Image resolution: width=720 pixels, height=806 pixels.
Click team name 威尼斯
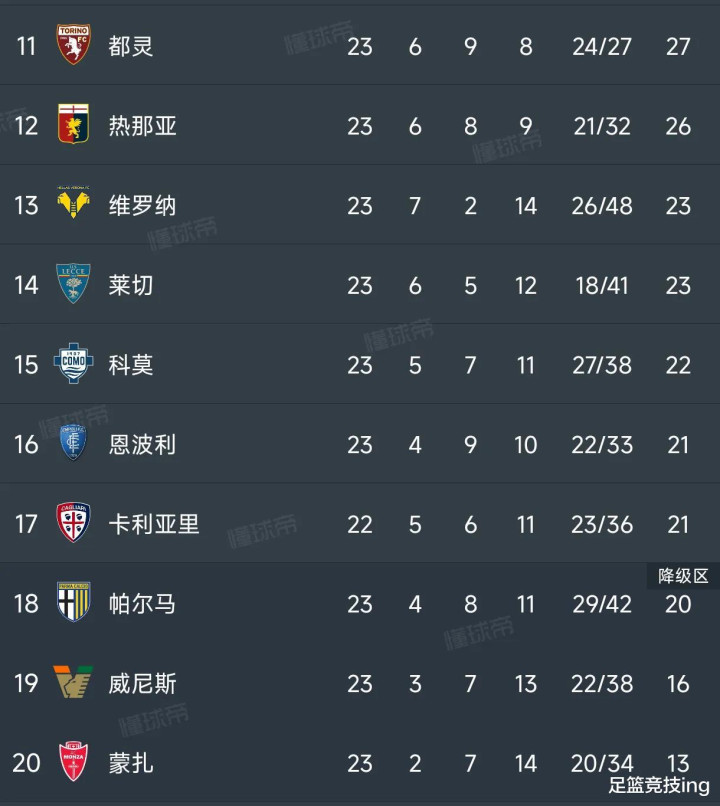(142, 684)
